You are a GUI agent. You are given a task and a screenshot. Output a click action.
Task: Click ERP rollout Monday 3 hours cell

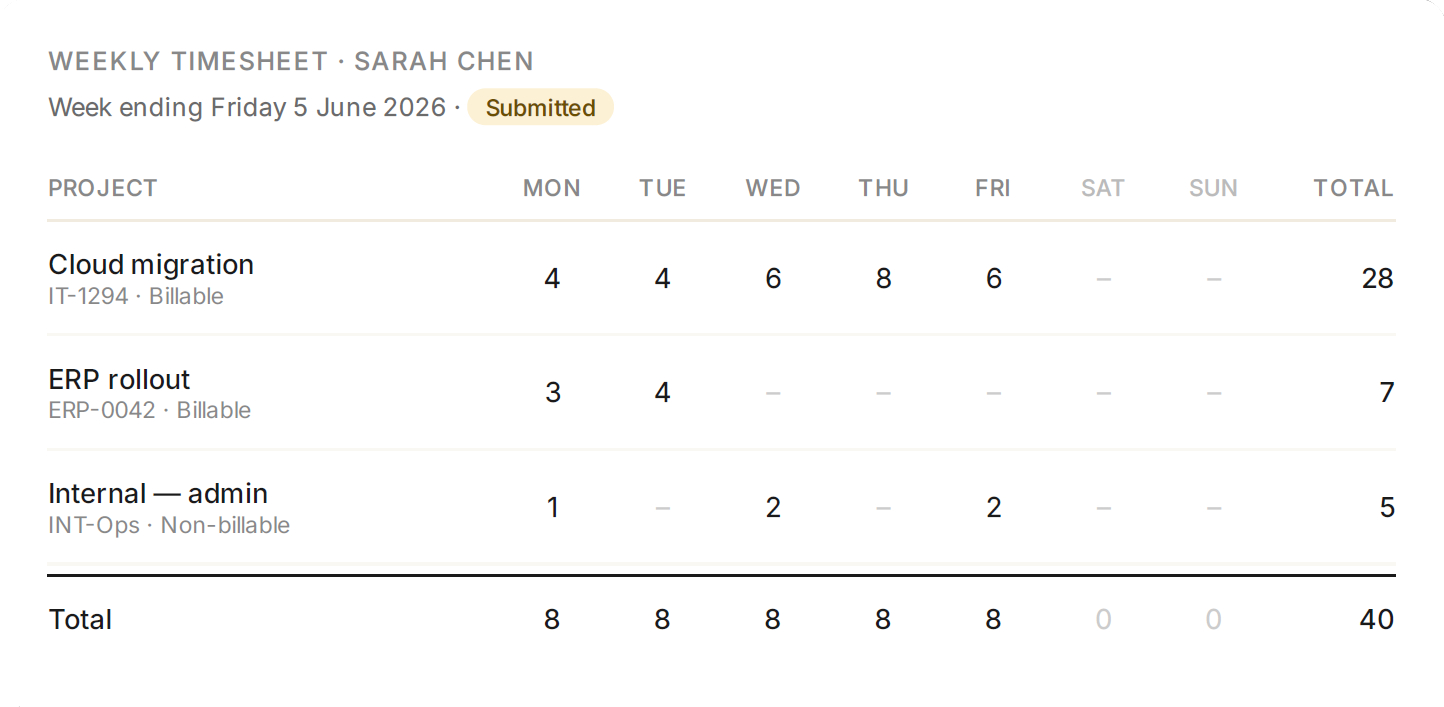[552, 393]
